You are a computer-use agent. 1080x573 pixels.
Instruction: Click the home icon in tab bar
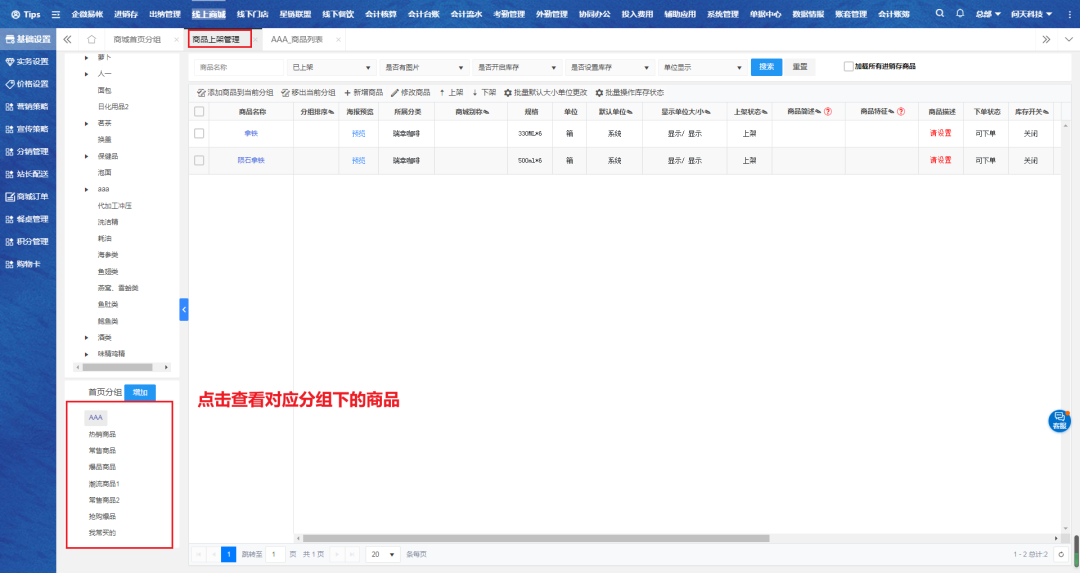(91, 39)
